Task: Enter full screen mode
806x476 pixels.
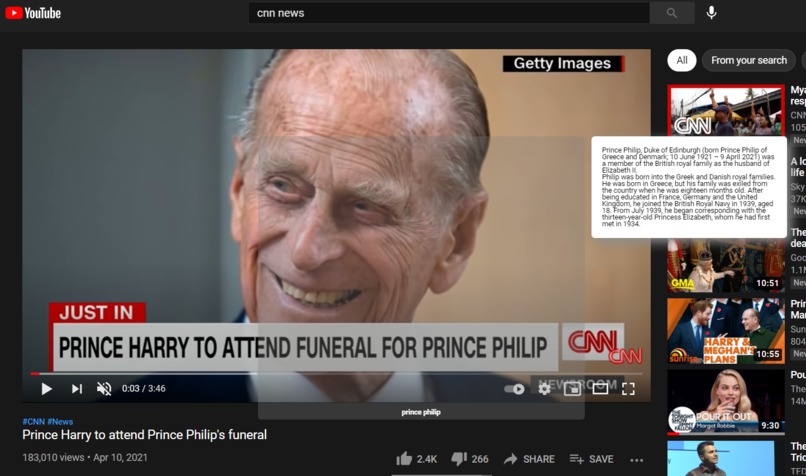Action: click(x=628, y=389)
